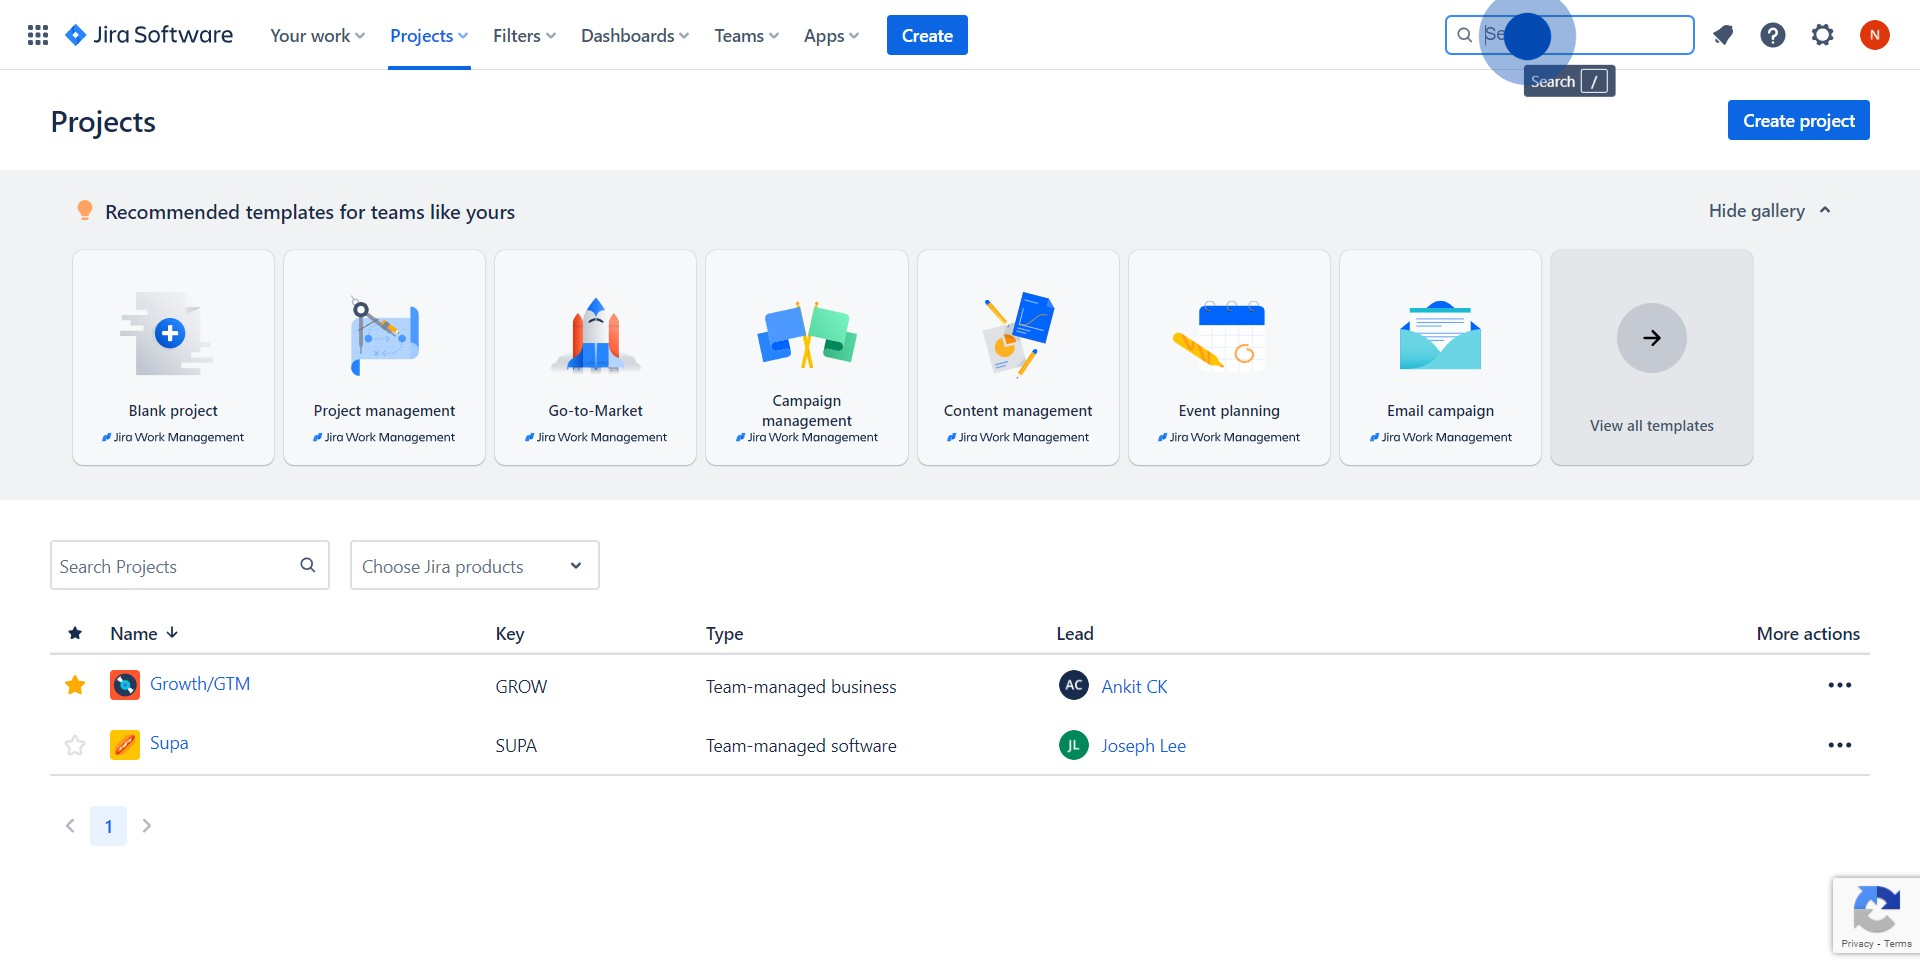Image resolution: width=1920 pixels, height=970 pixels.
Task: Click Ankit CK's AC avatar
Action: tap(1074, 685)
